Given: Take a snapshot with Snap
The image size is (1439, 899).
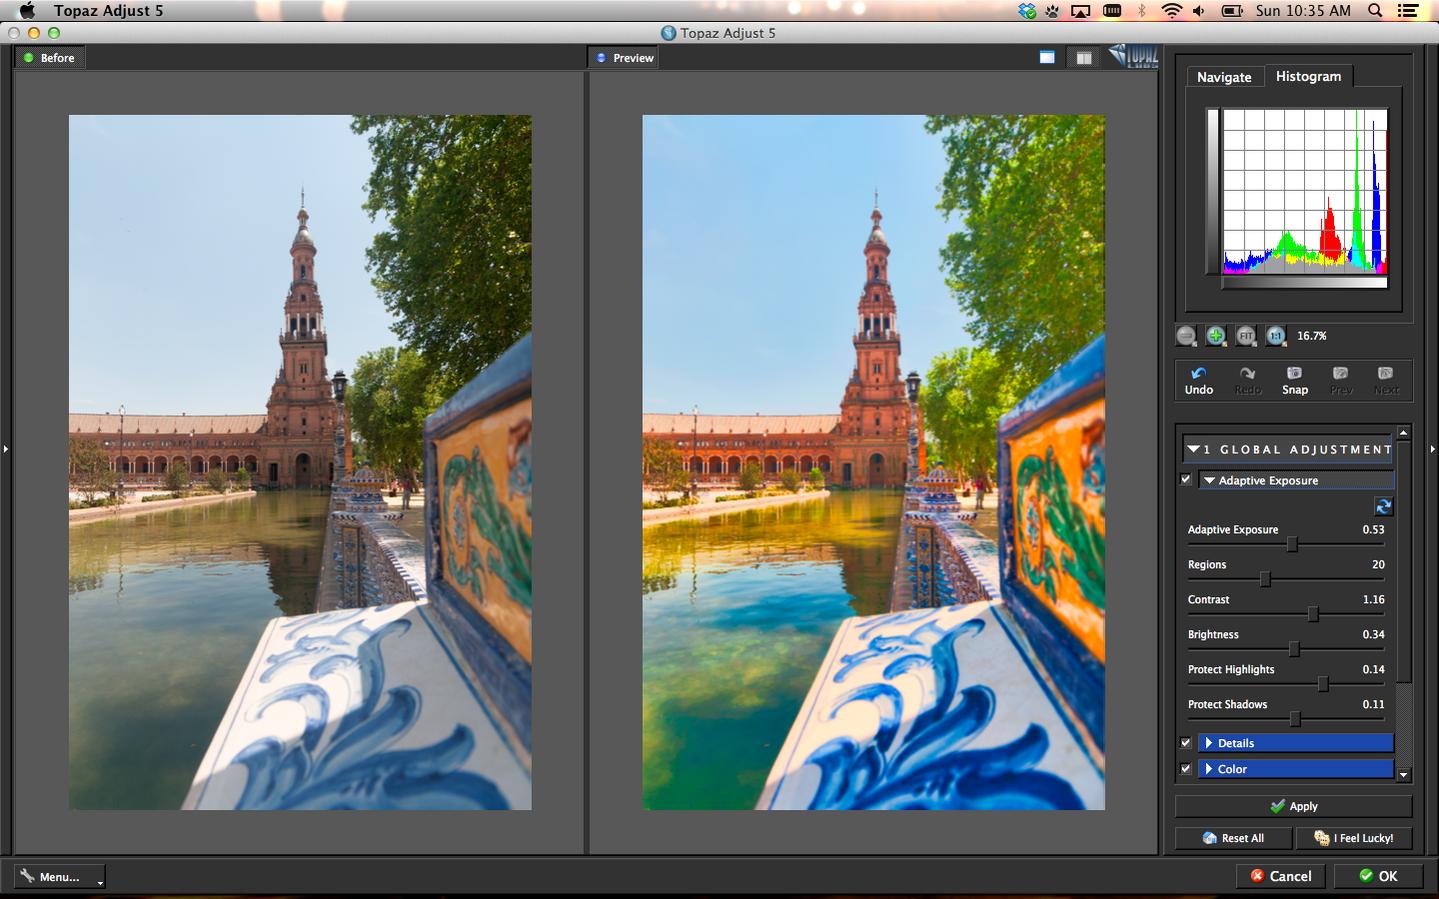Looking at the screenshot, I should click(x=1294, y=380).
